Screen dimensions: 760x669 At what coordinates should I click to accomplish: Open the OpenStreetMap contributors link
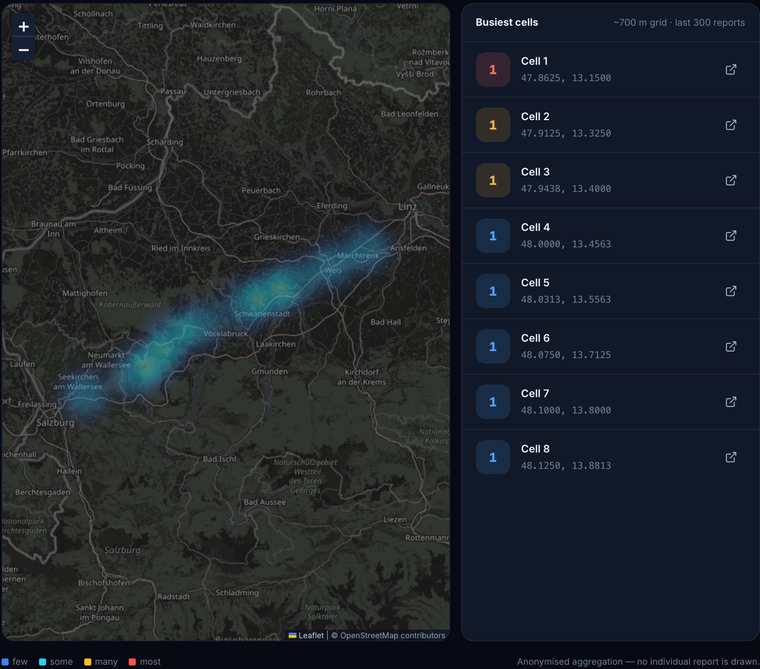click(392, 635)
